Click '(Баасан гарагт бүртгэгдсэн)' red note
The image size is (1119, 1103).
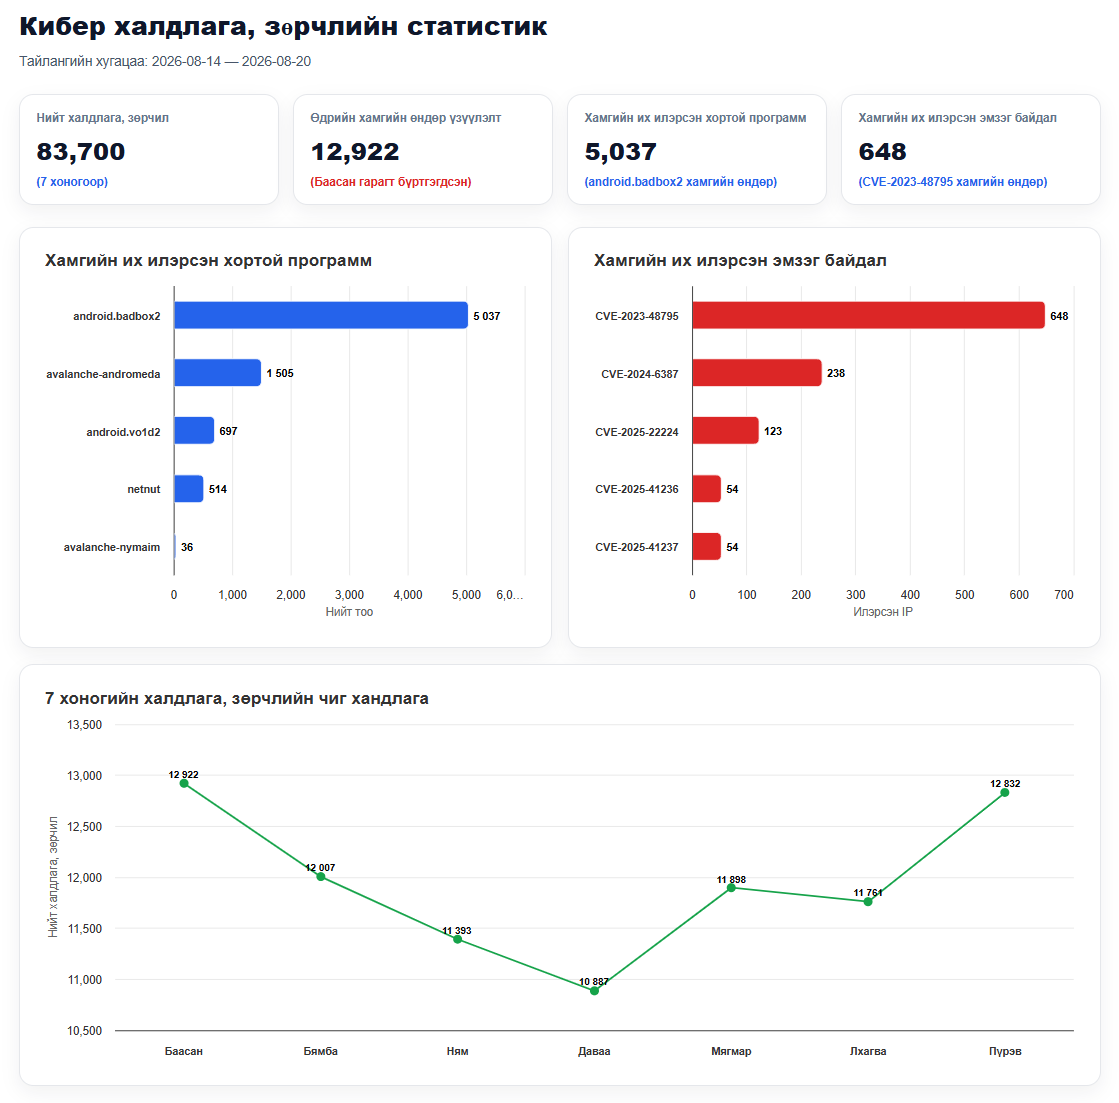pyautogui.click(x=390, y=182)
